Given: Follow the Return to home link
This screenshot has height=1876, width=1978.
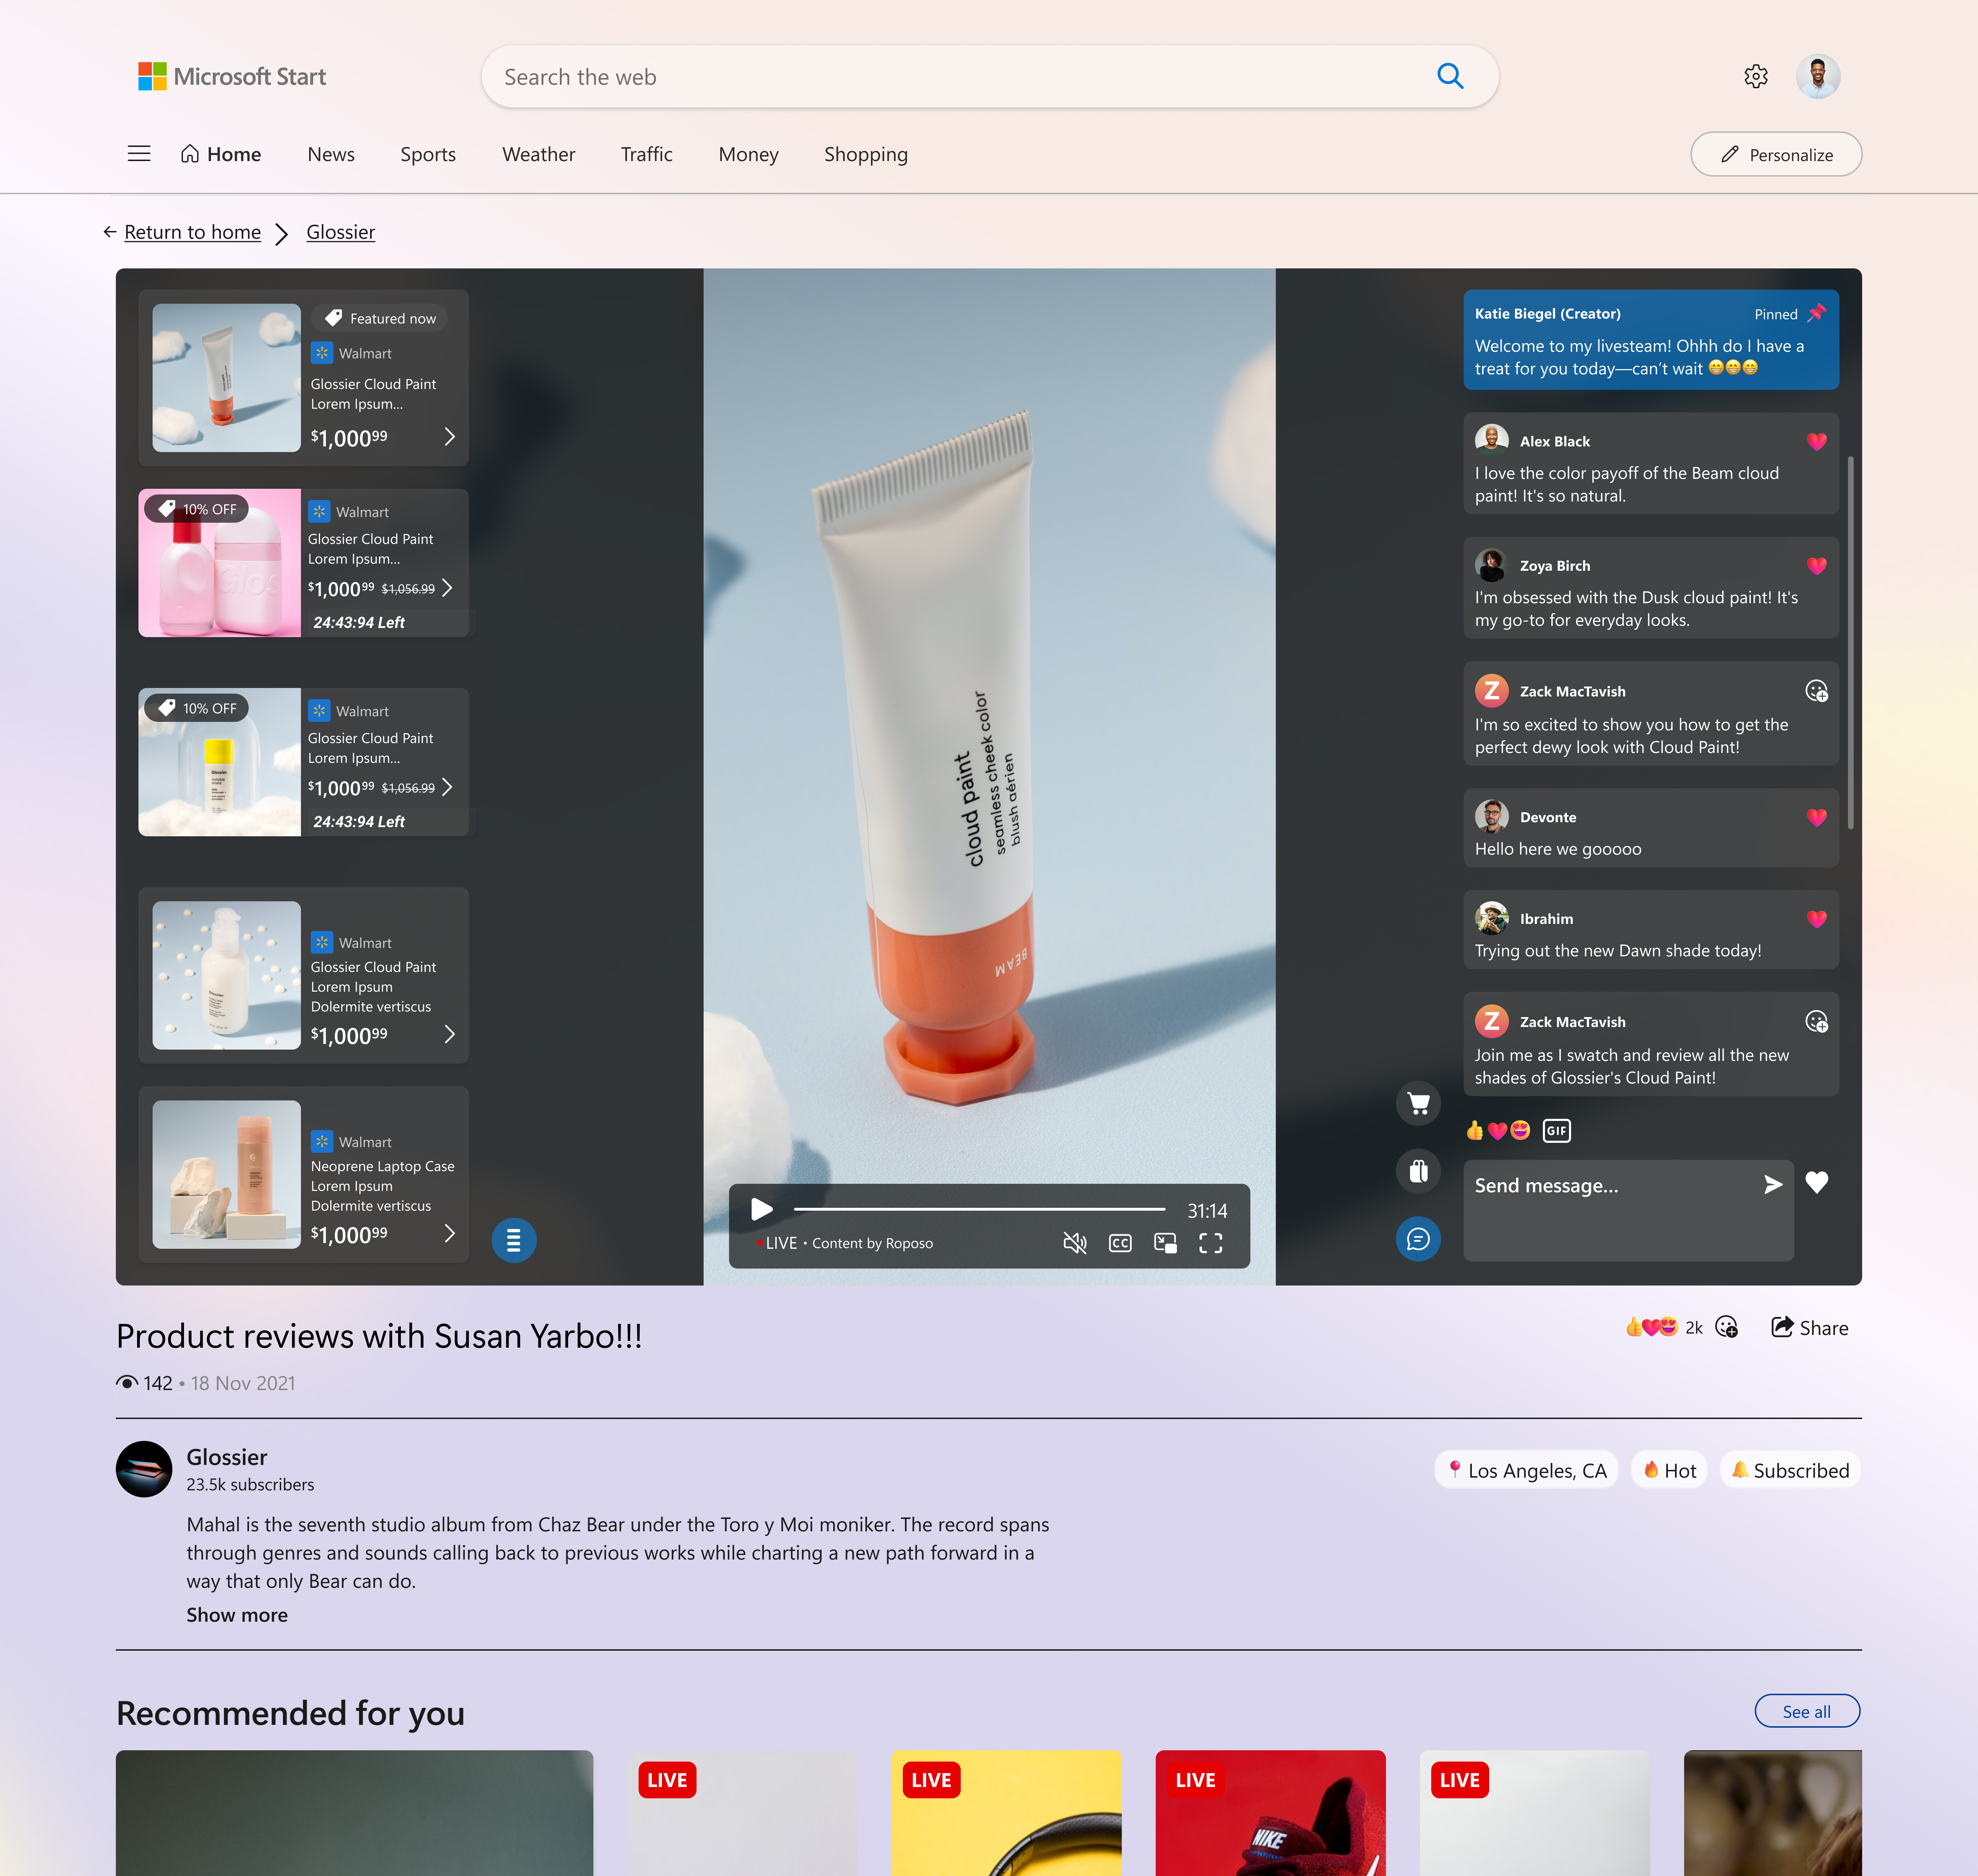Looking at the screenshot, I should 192,232.
